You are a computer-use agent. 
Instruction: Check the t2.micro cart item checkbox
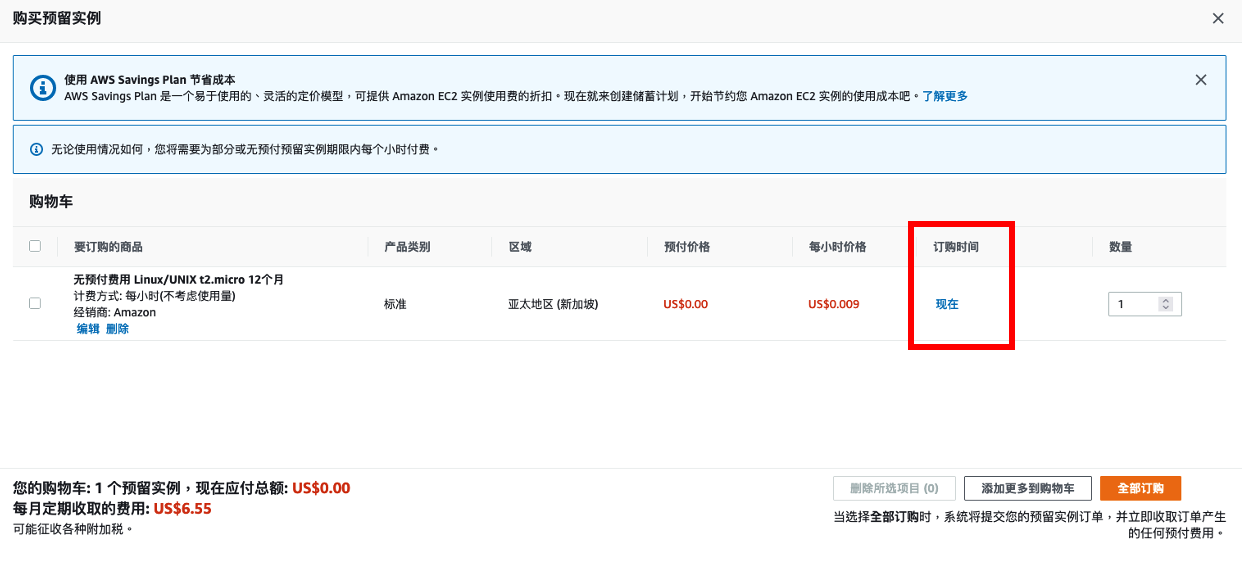pyautogui.click(x=36, y=303)
